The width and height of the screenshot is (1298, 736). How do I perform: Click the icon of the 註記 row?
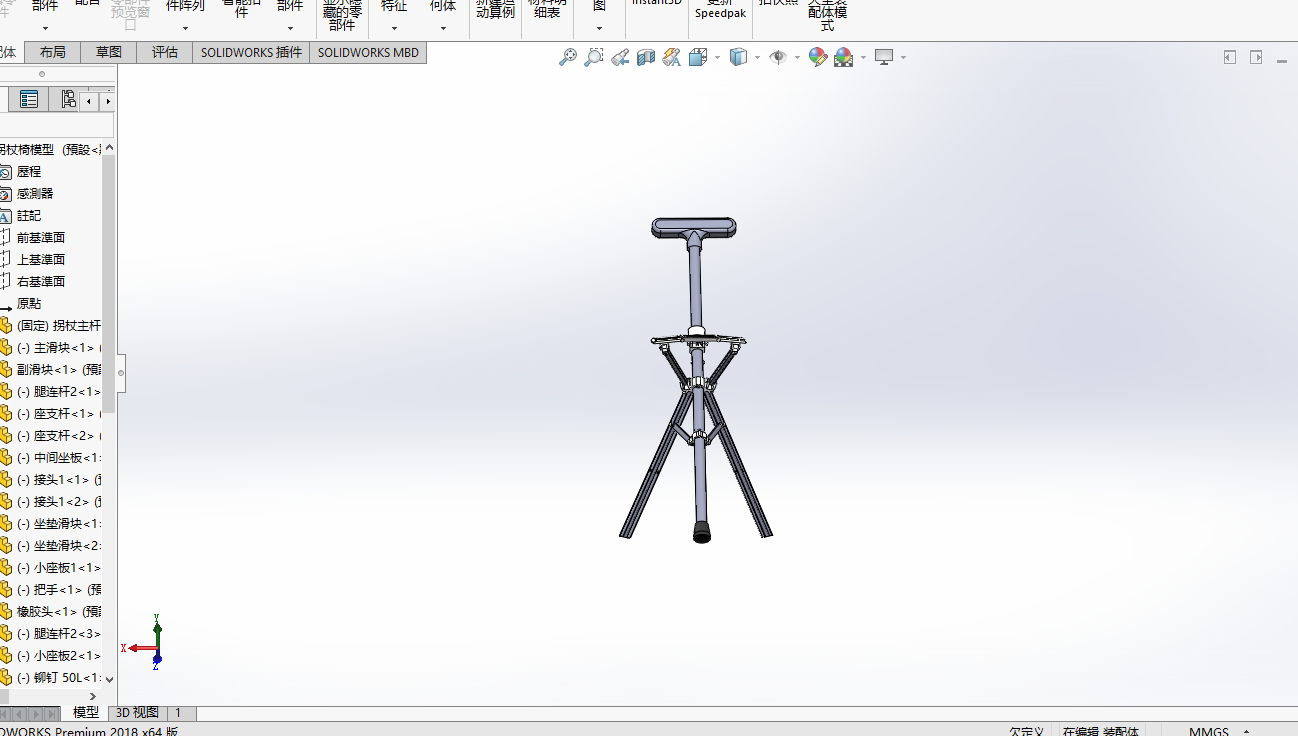(6, 216)
